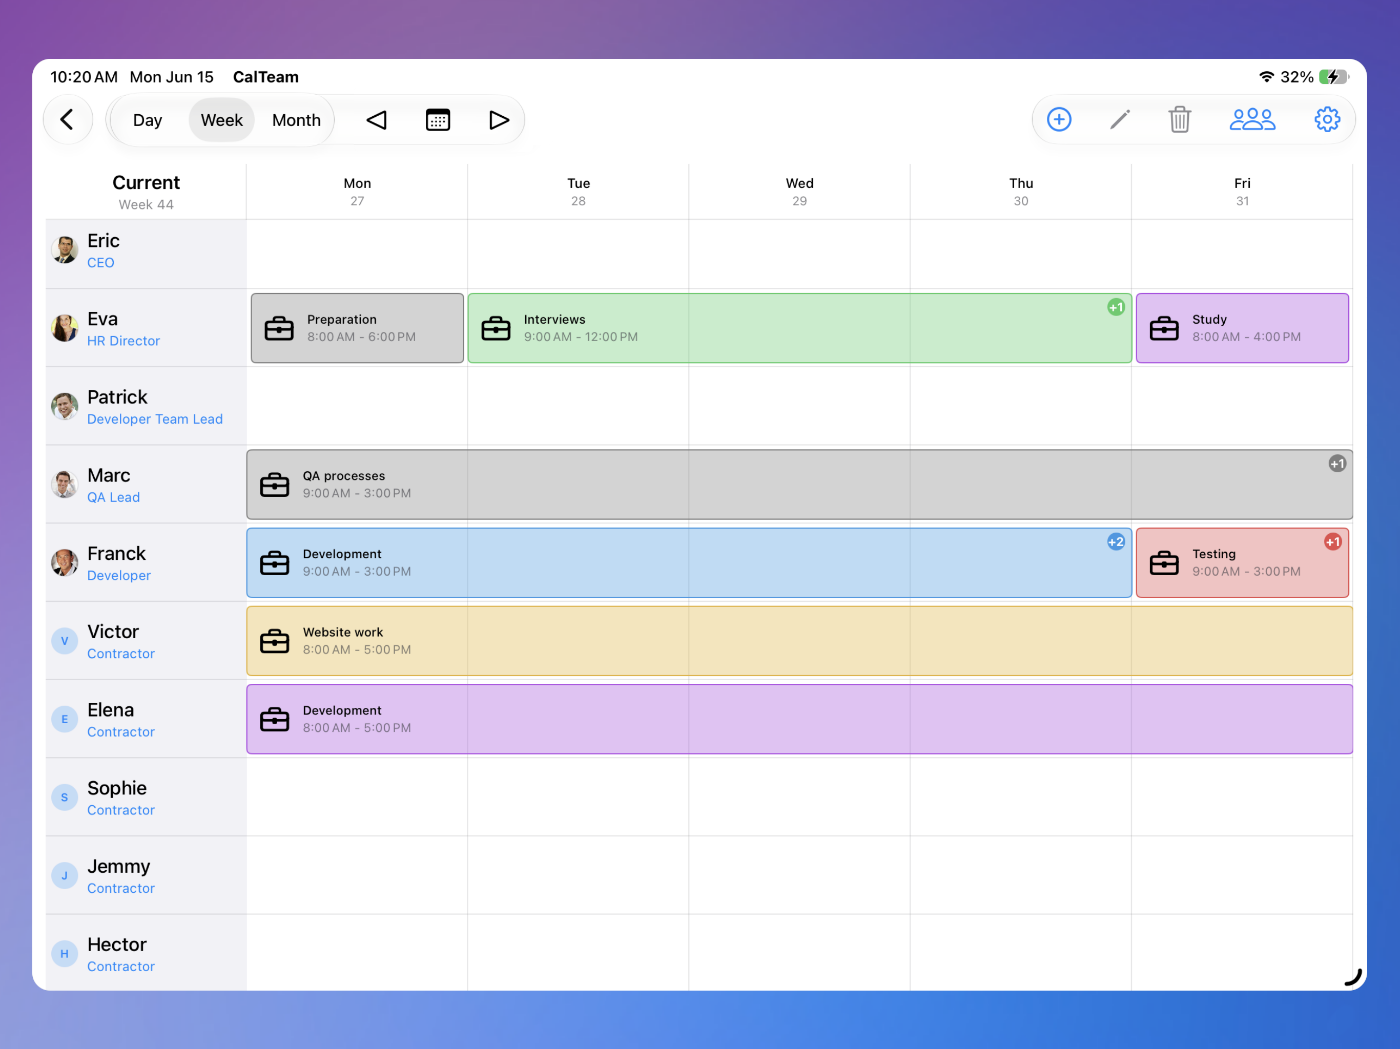The width and height of the screenshot is (1400, 1049).
Task: Switch to Month view
Action: pos(297,120)
